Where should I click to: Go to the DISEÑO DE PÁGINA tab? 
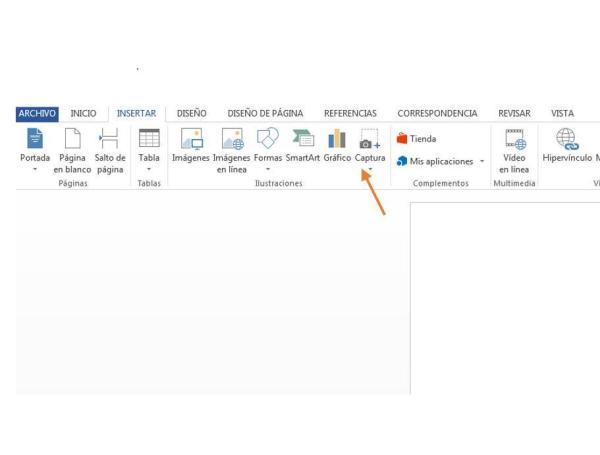point(265,114)
